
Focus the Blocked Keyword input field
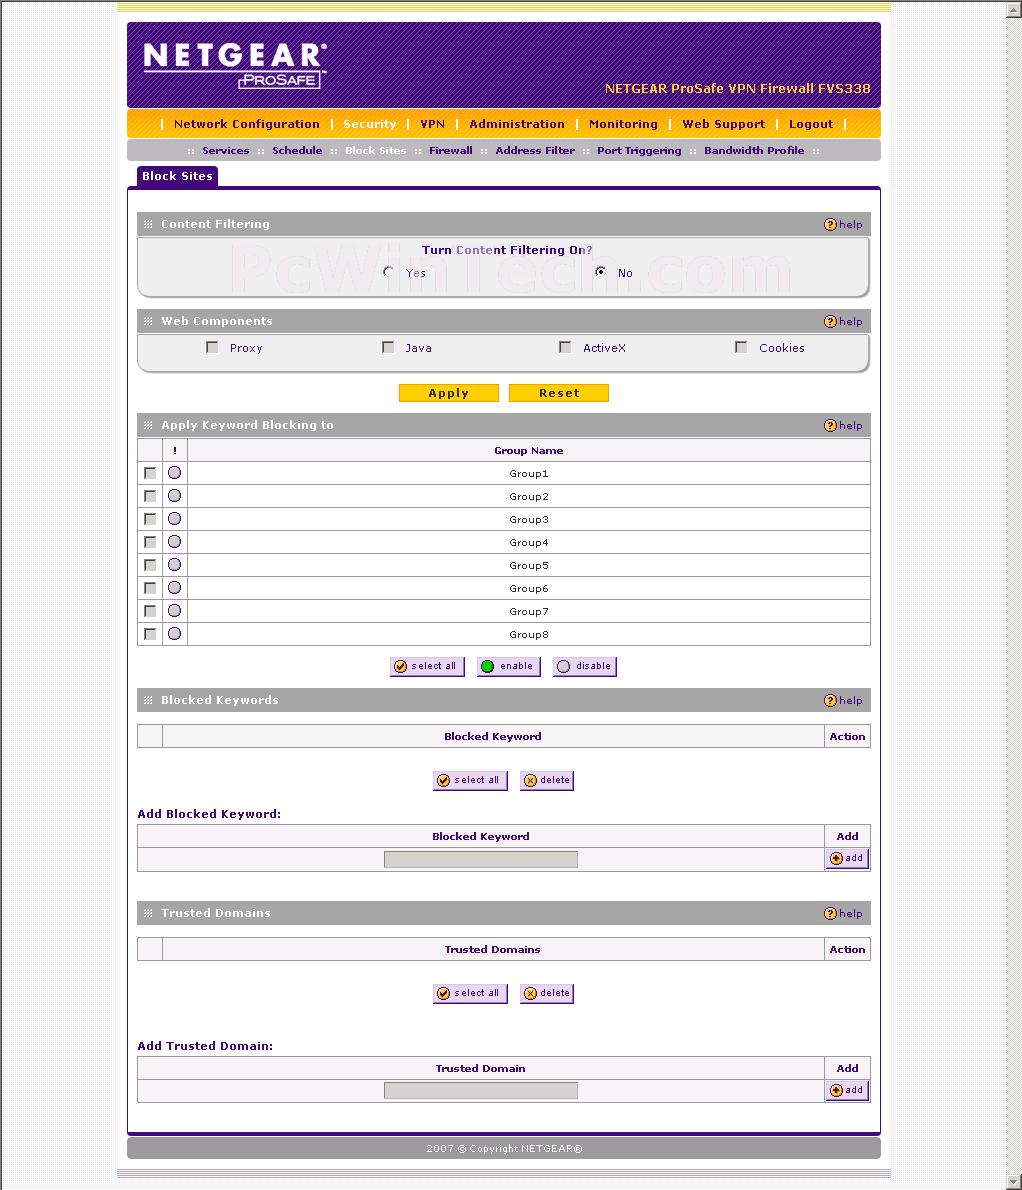(481, 859)
